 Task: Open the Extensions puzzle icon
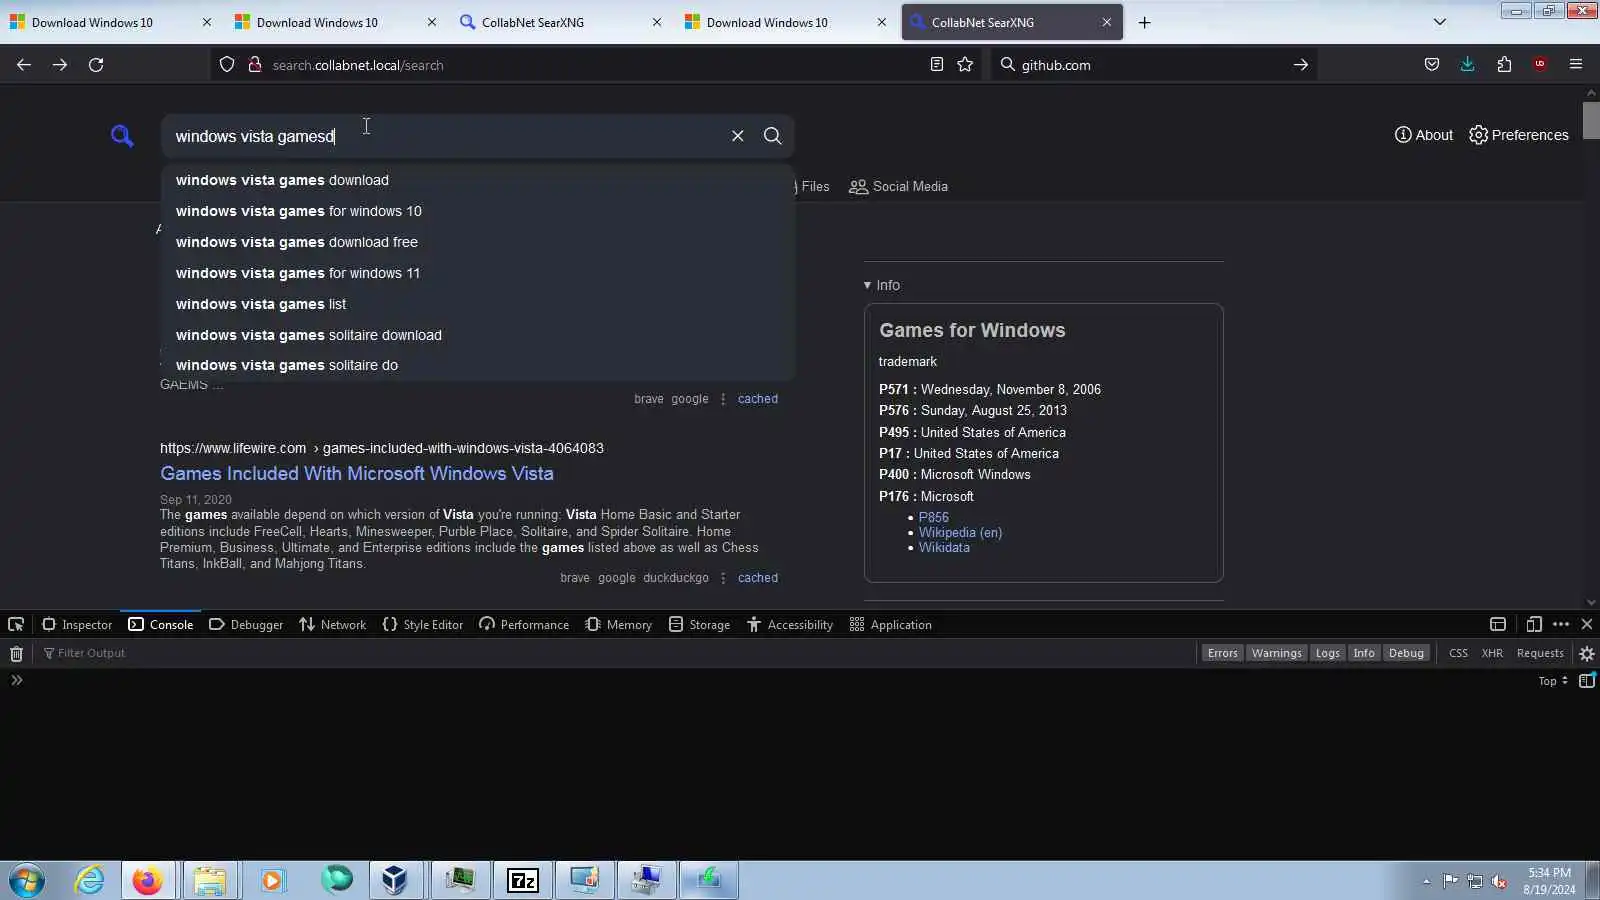[1504, 65]
